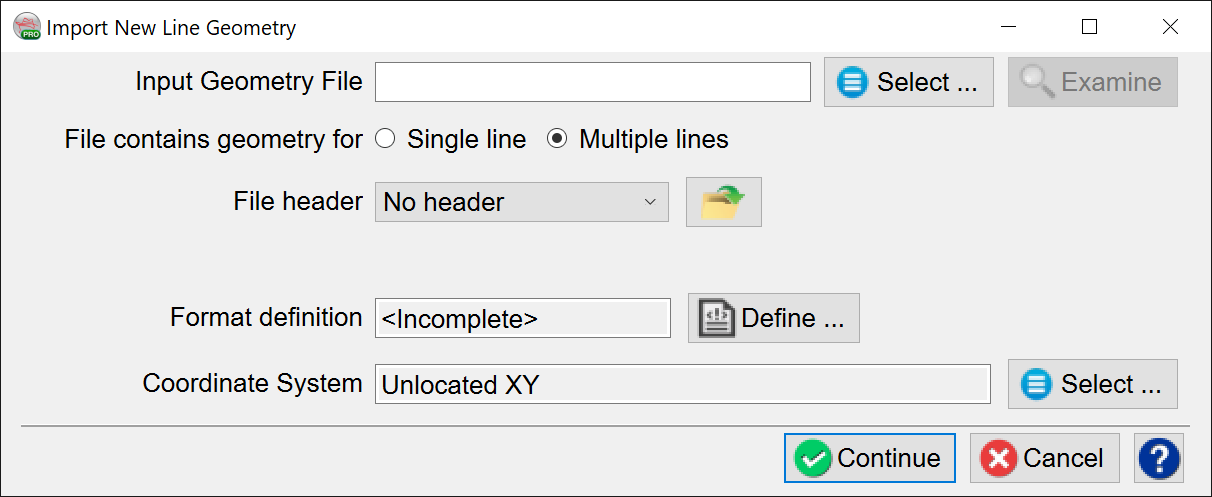Click the No header dropdown arrow

[x=651, y=202]
